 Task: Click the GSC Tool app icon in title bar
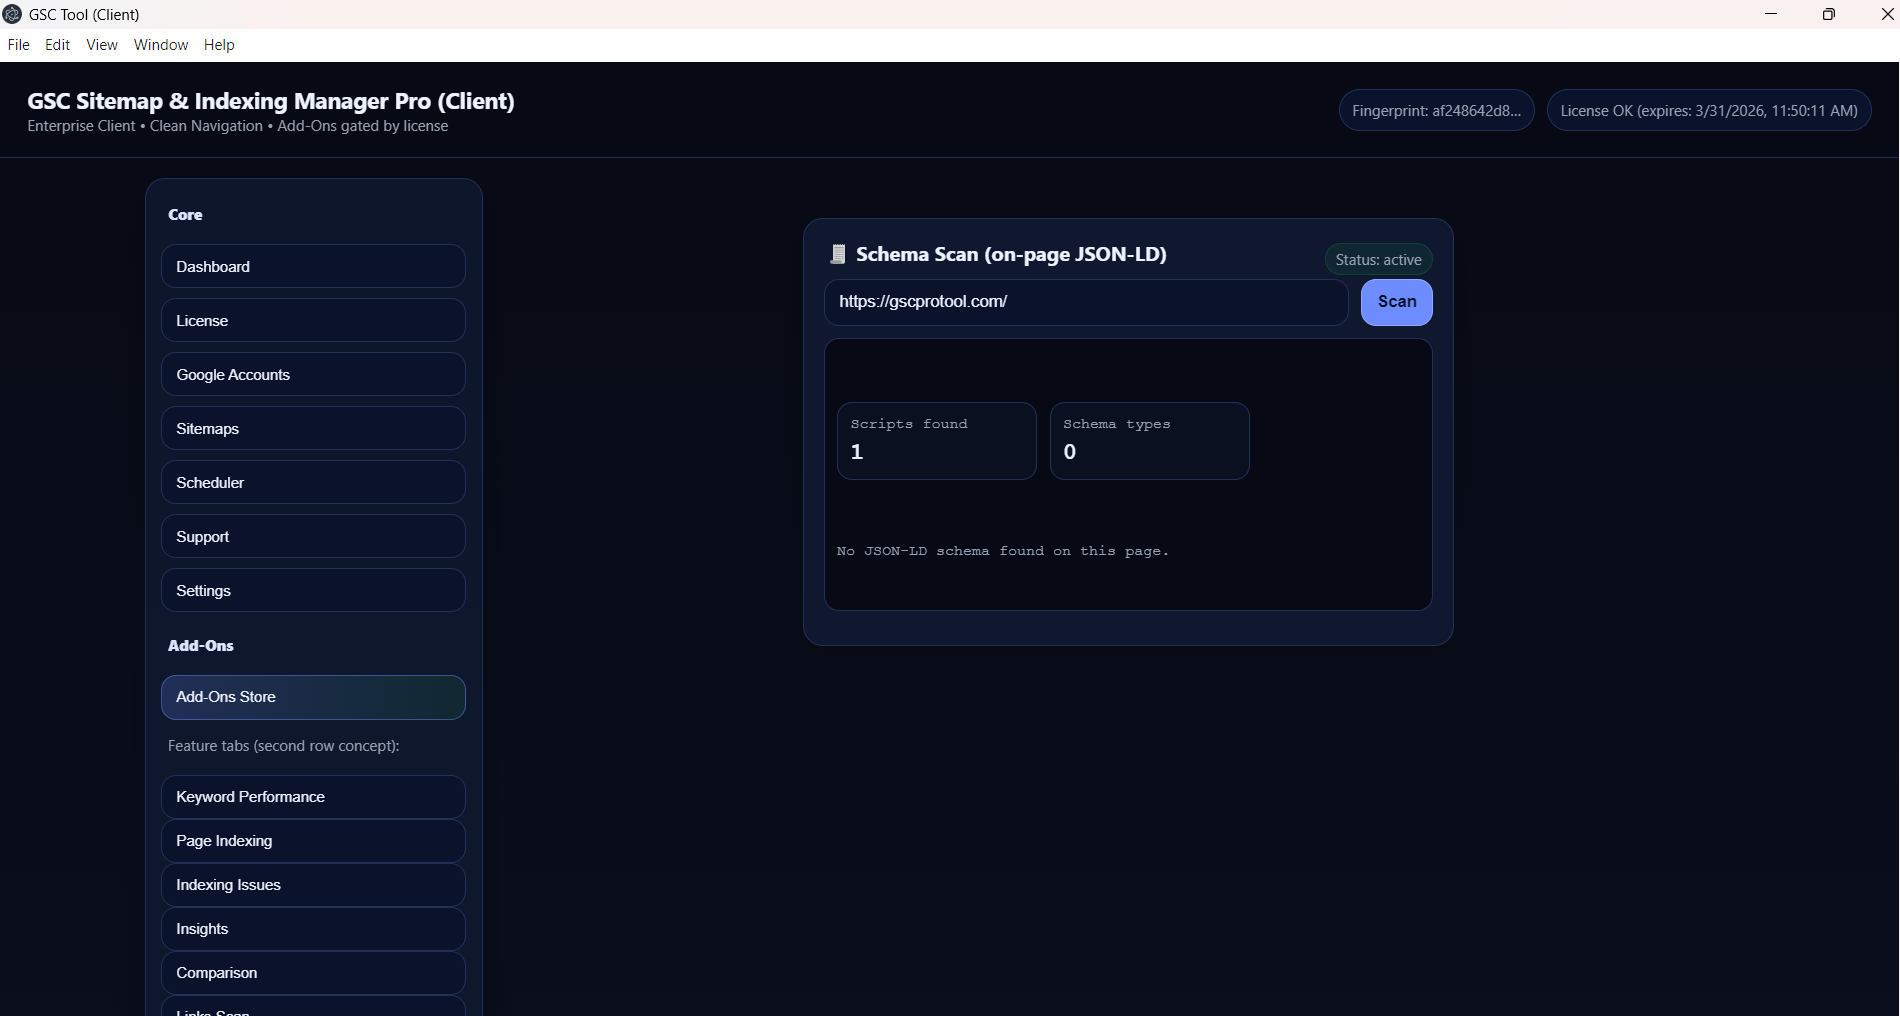pyautogui.click(x=13, y=14)
